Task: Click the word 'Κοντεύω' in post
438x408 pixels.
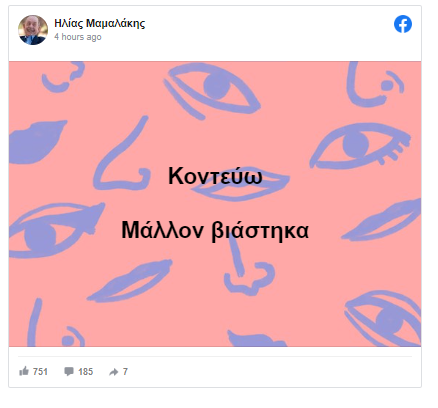Action: [x=215, y=176]
